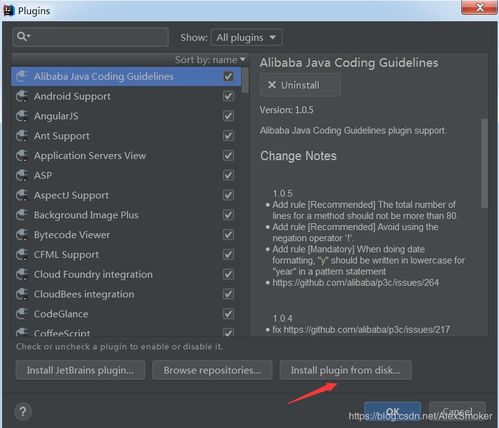Viewport: 499px width, 428px height.
Task: Expand the Sort by name dropdown
Action: 210,60
